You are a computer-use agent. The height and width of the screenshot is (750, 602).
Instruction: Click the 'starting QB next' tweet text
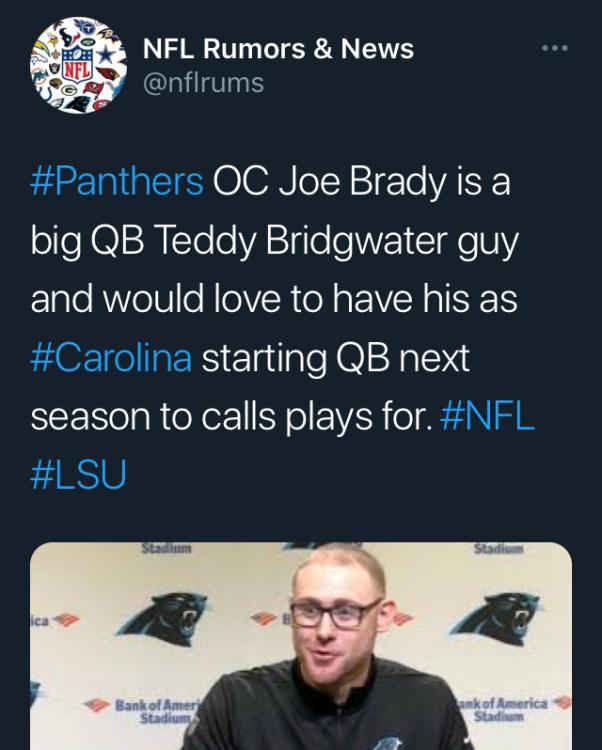pos(336,358)
